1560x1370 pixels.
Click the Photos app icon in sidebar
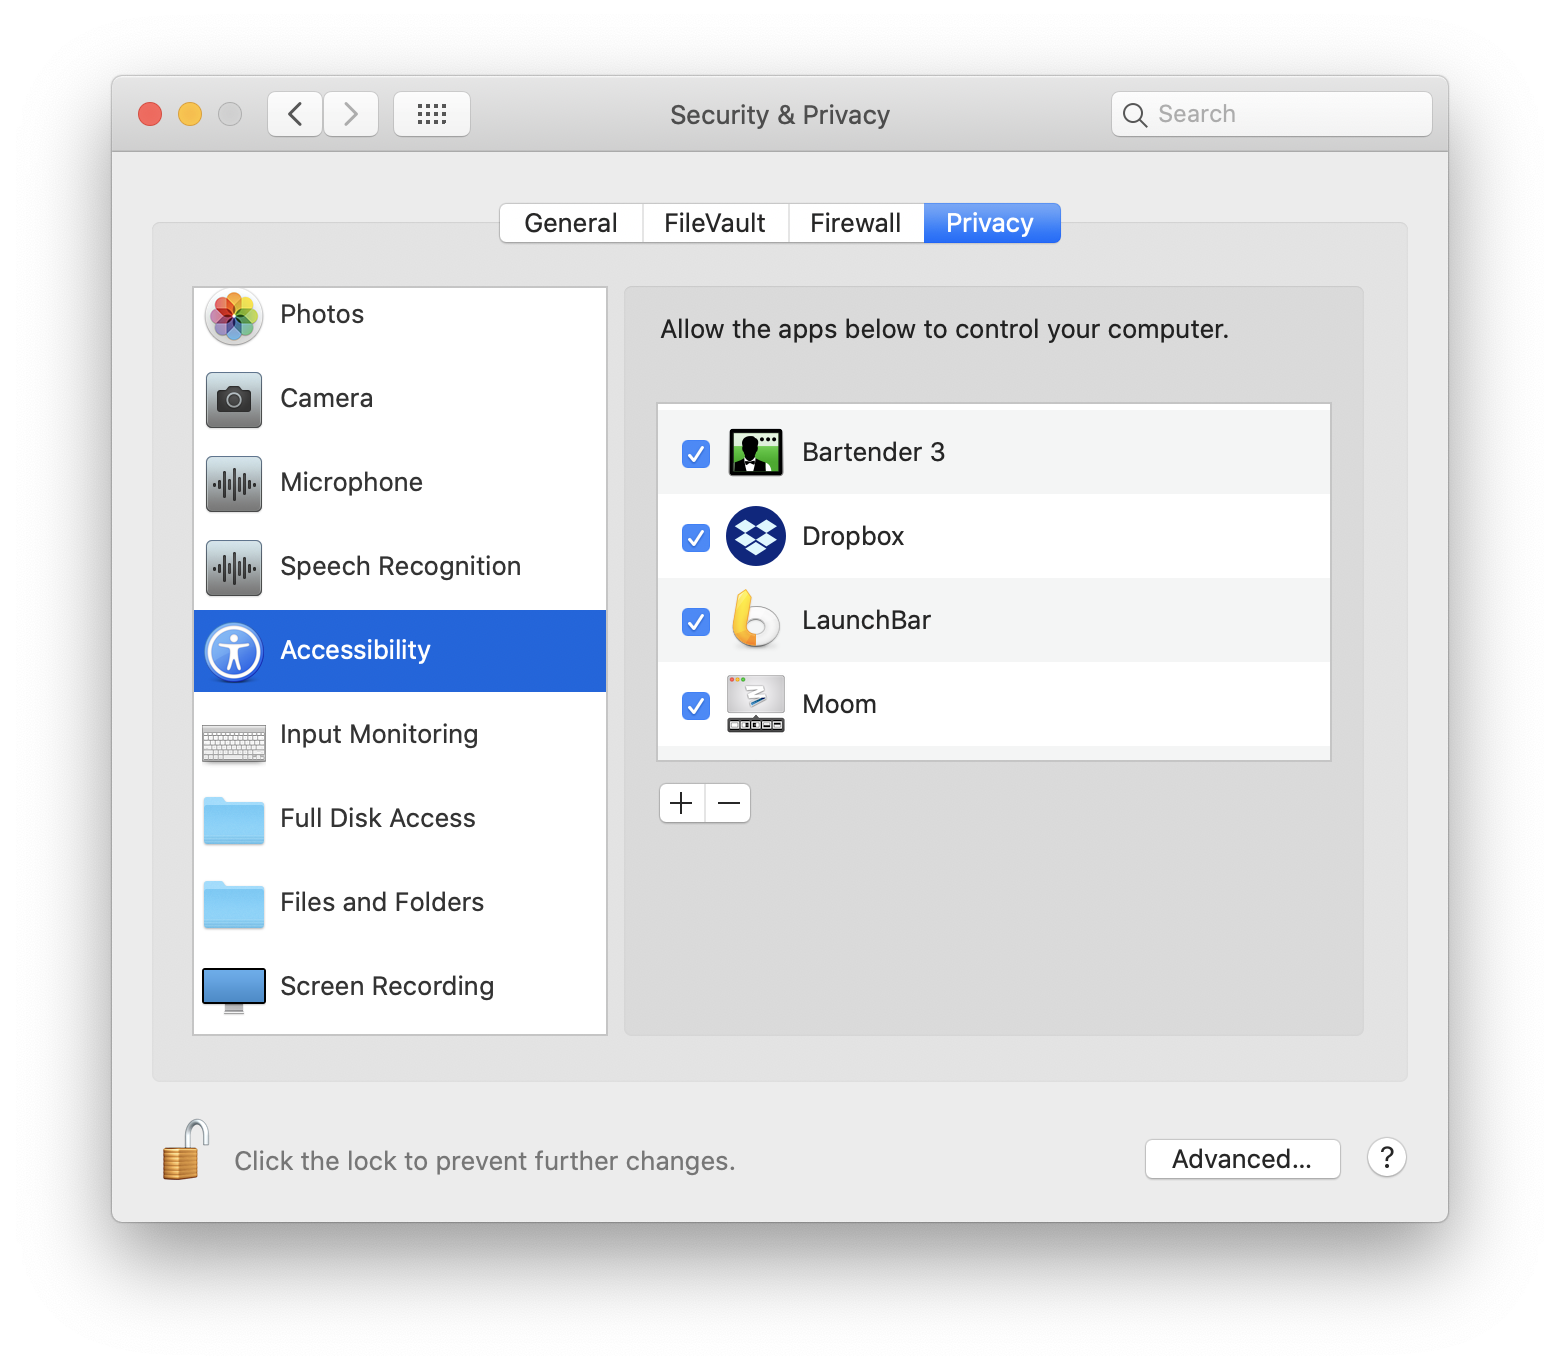234,316
